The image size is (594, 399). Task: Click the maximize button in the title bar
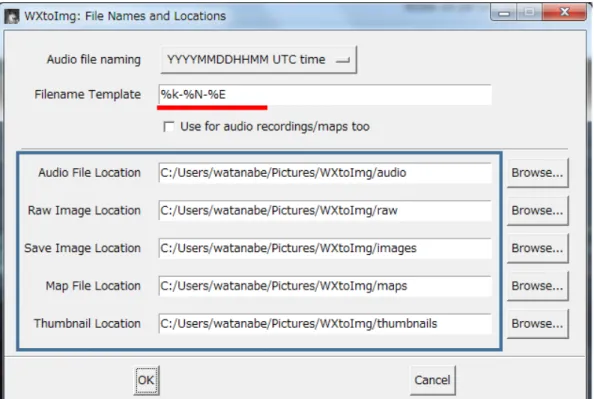(x=530, y=13)
